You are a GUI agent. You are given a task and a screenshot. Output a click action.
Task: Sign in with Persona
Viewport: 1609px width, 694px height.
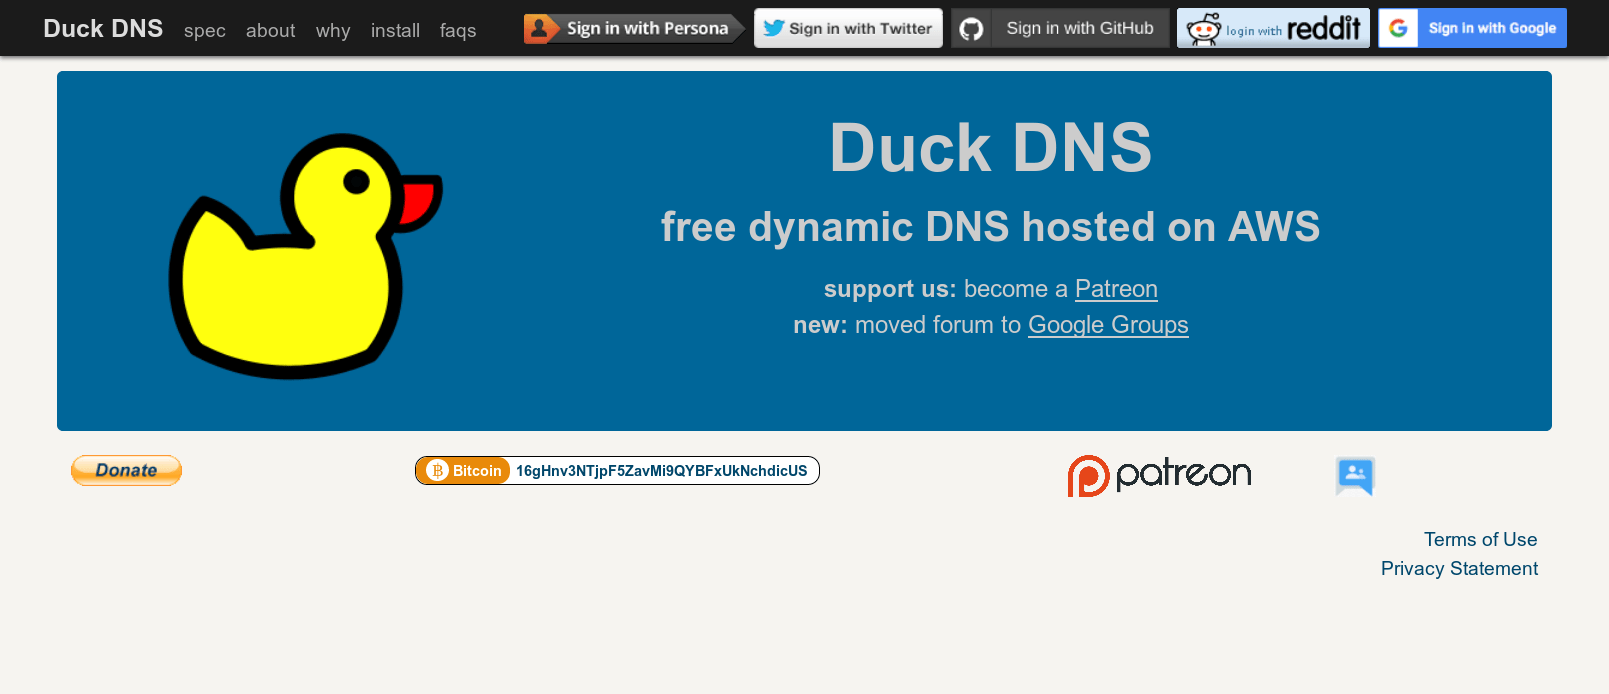(x=634, y=28)
